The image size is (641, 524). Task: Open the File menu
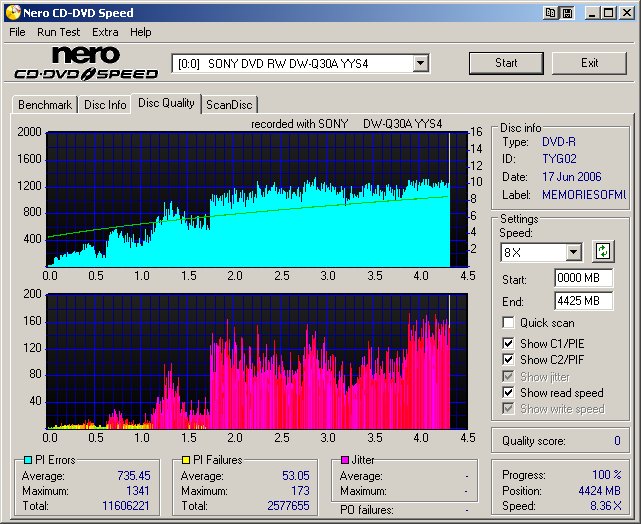tap(17, 32)
